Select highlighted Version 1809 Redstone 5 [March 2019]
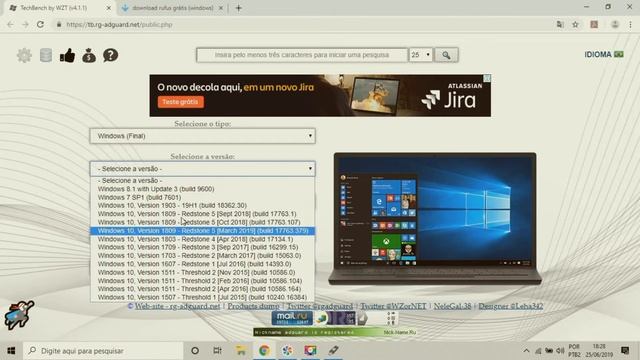 tap(202, 231)
